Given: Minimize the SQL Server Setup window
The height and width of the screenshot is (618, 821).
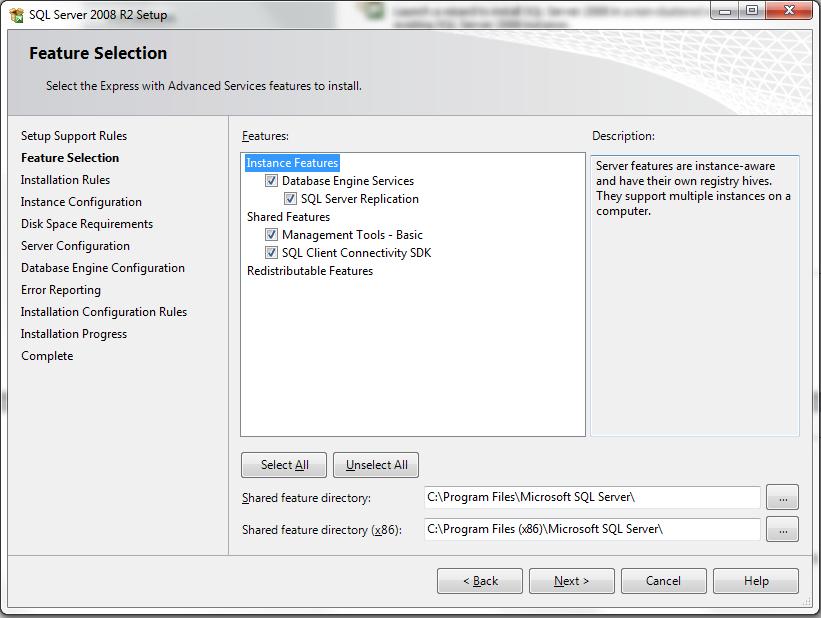Looking at the screenshot, I should tap(725, 11).
